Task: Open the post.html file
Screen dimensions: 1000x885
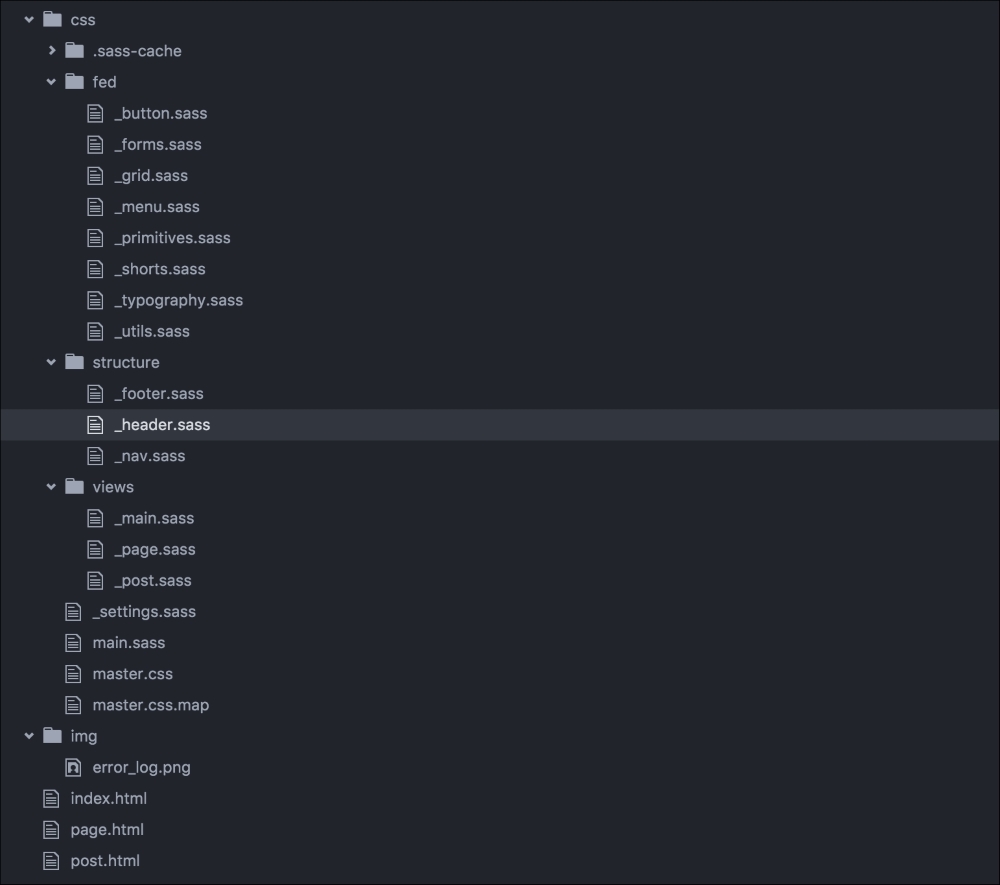Action: (104, 860)
